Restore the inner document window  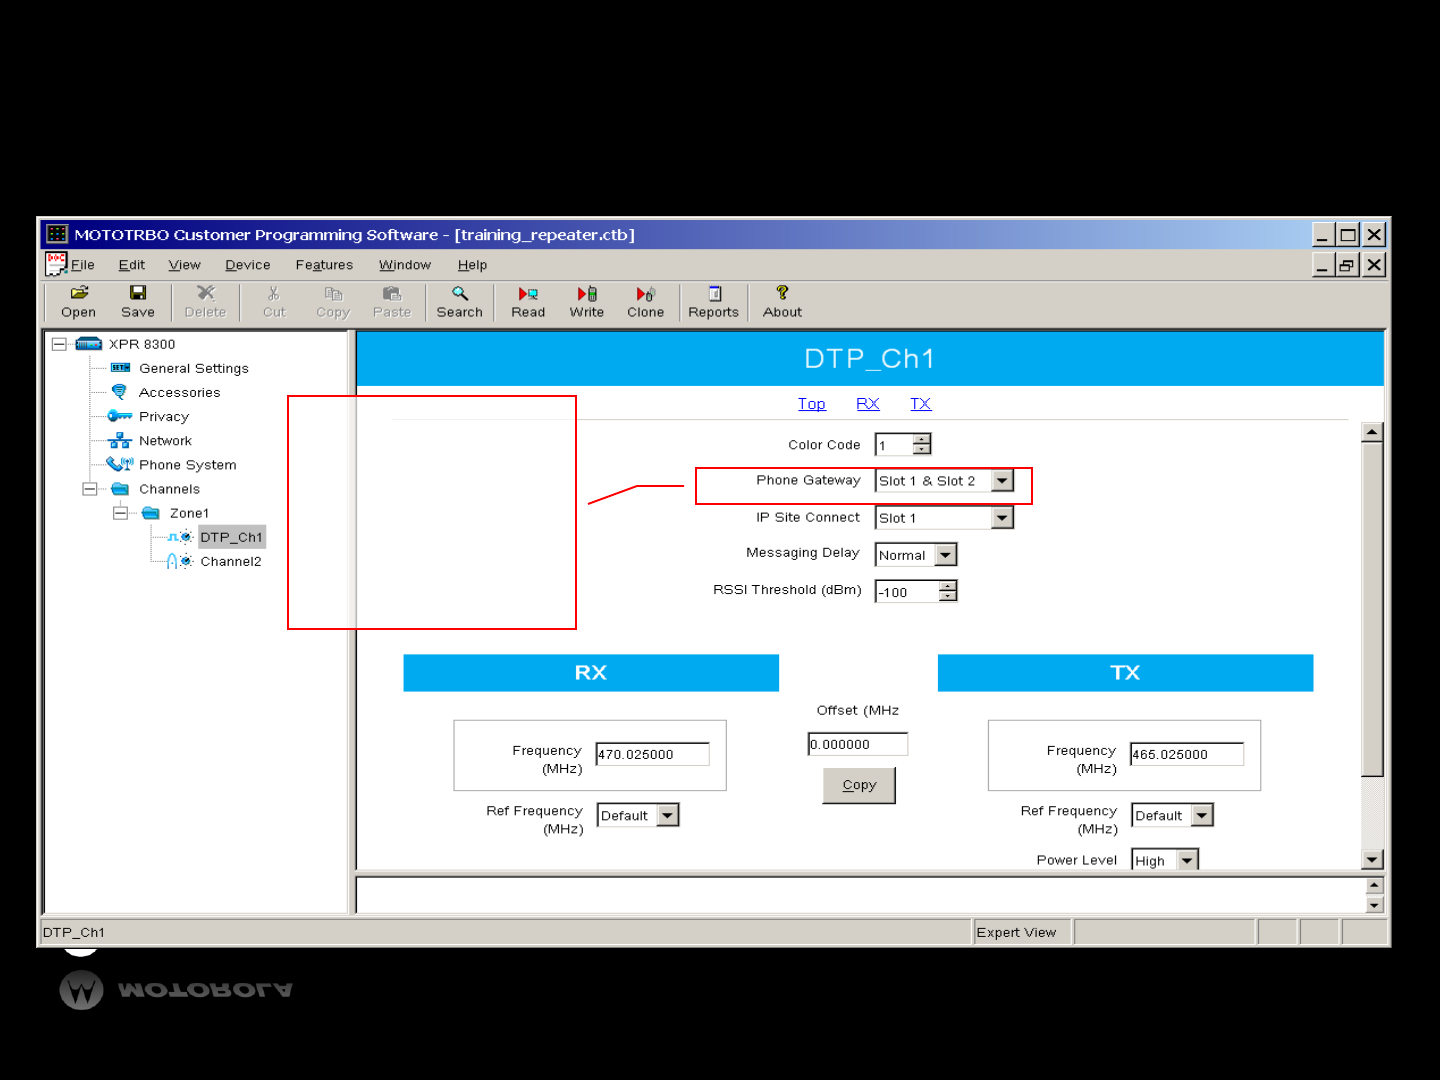tap(1347, 265)
